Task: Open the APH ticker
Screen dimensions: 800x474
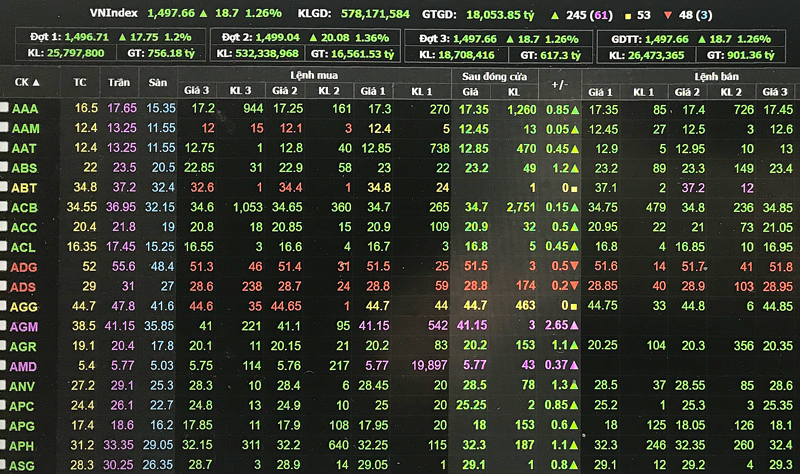Action: click(21, 446)
